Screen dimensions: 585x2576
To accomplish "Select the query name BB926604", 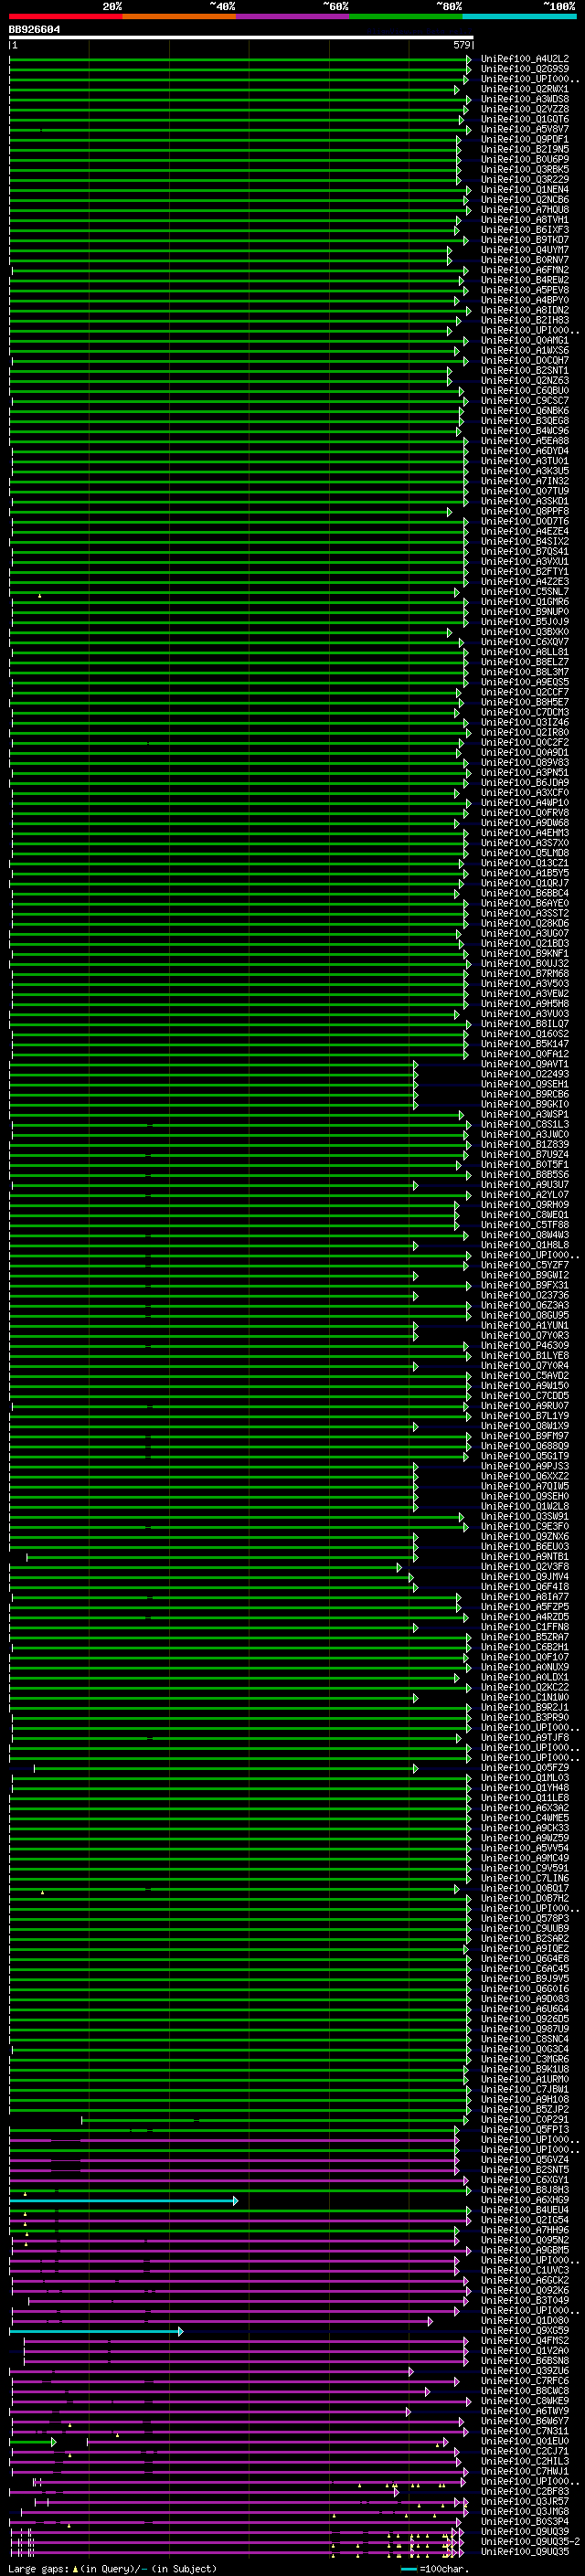I will 34,29.
